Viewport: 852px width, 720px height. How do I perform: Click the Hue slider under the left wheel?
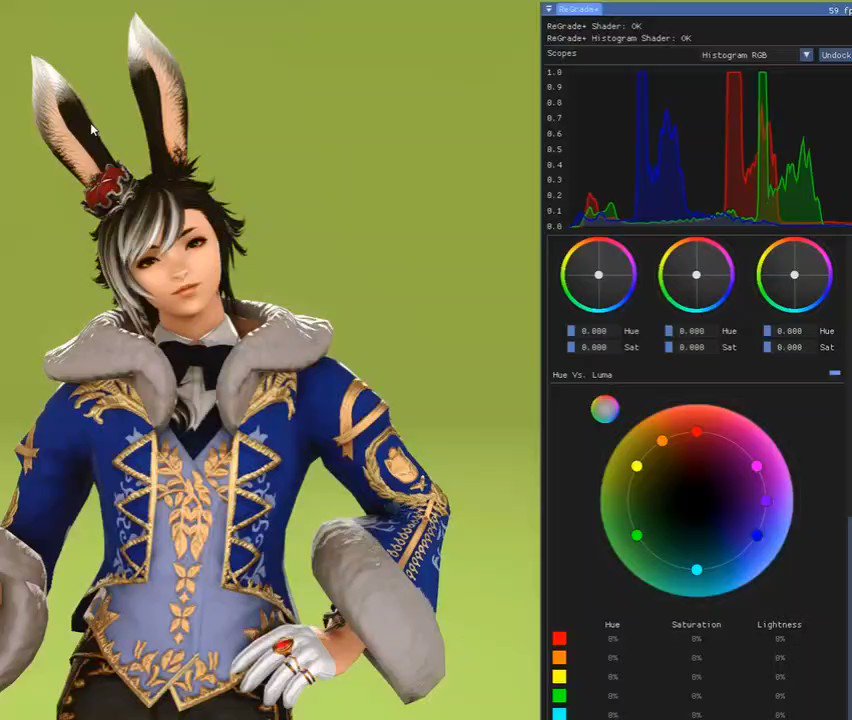click(592, 331)
